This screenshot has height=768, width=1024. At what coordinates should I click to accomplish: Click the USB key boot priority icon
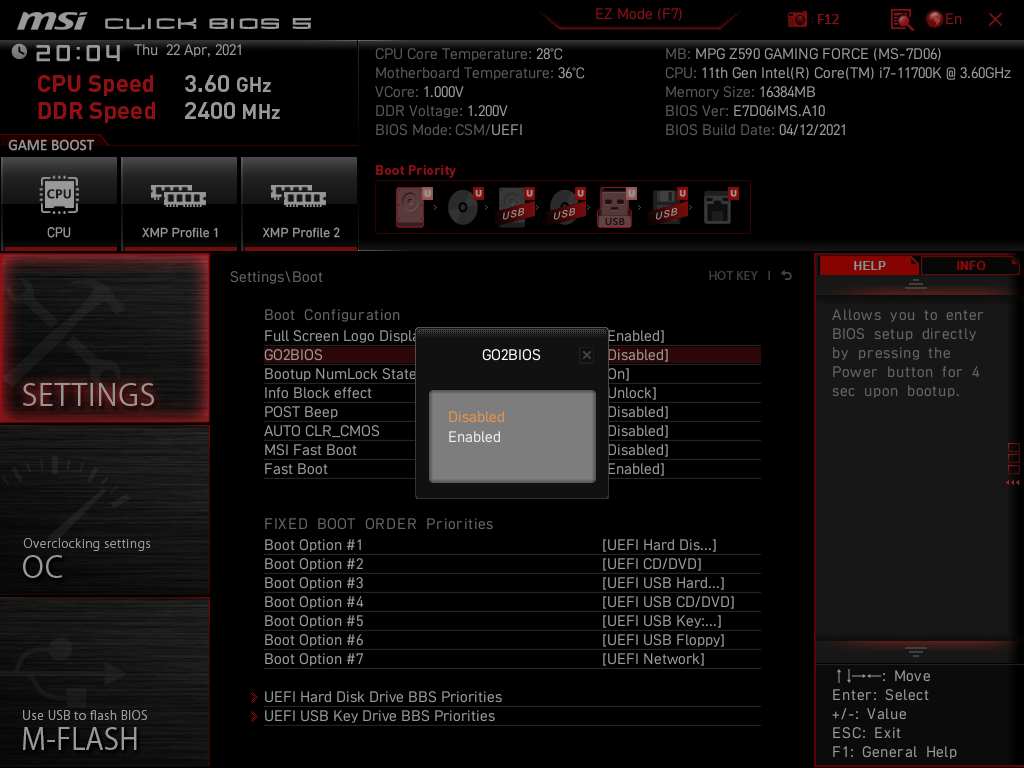[616, 208]
